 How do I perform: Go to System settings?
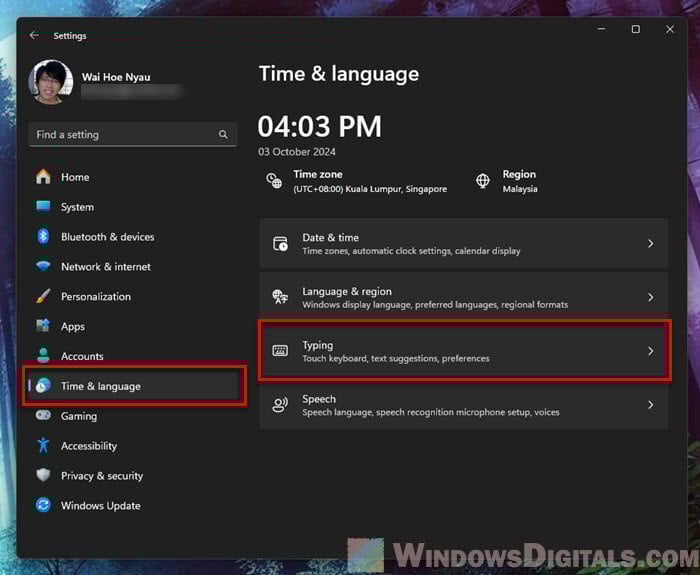(x=133, y=207)
